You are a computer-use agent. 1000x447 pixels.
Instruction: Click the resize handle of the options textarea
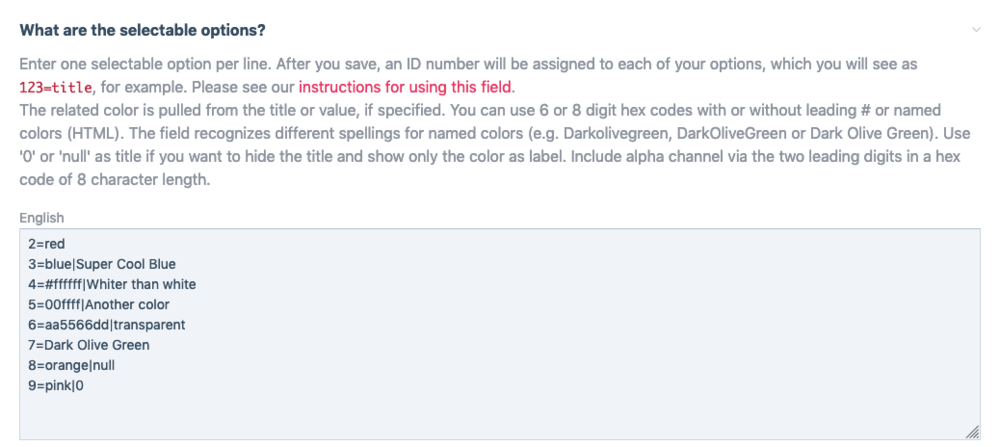click(970, 431)
